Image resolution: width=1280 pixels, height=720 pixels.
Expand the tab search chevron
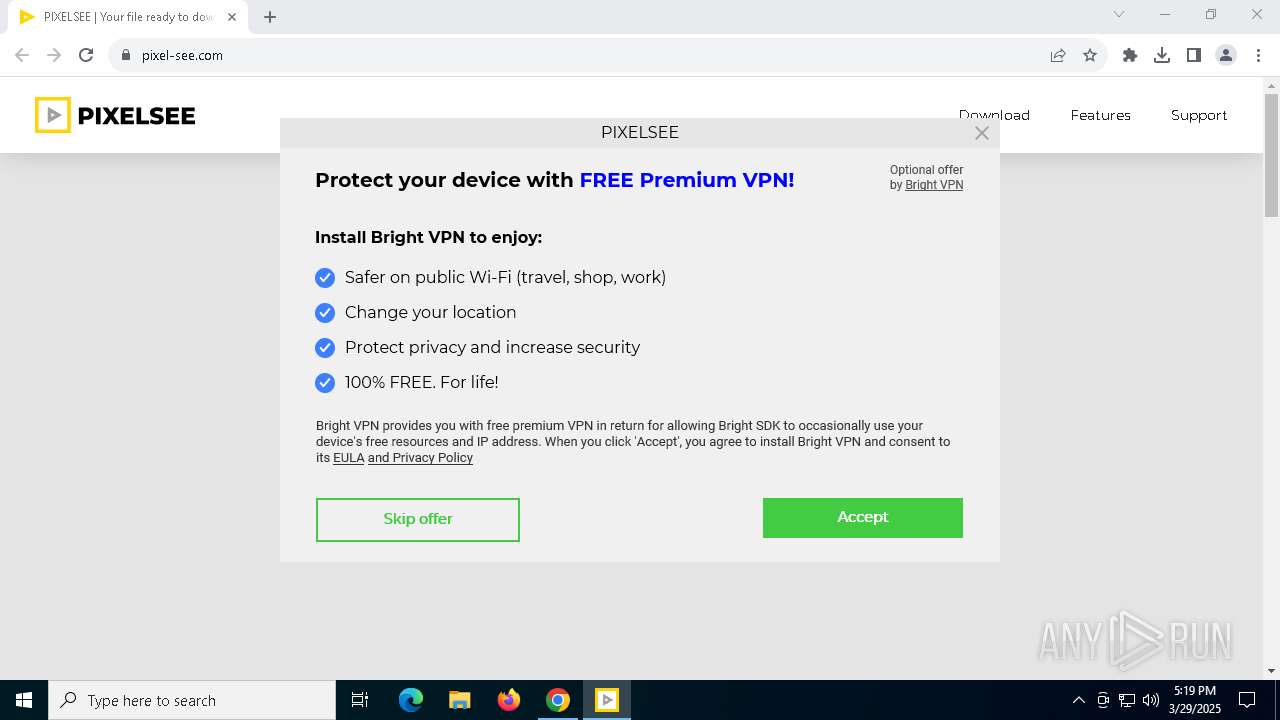click(1119, 15)
